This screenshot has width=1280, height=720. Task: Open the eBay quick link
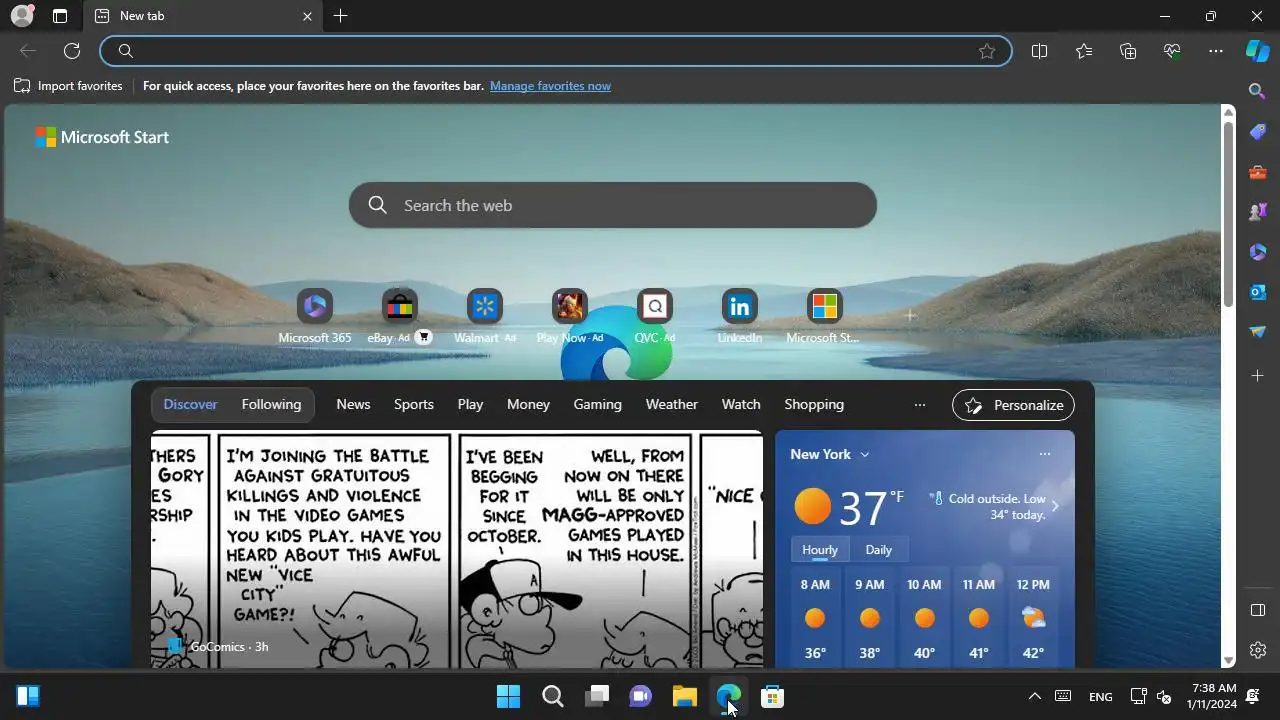click(x=399, y=317)
